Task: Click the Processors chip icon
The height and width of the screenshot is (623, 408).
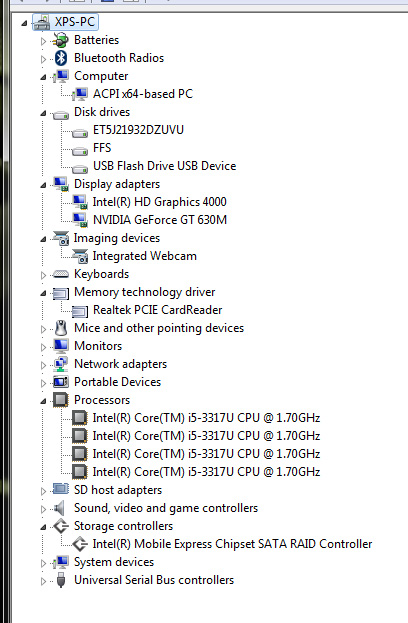Action: coord(60,400)
